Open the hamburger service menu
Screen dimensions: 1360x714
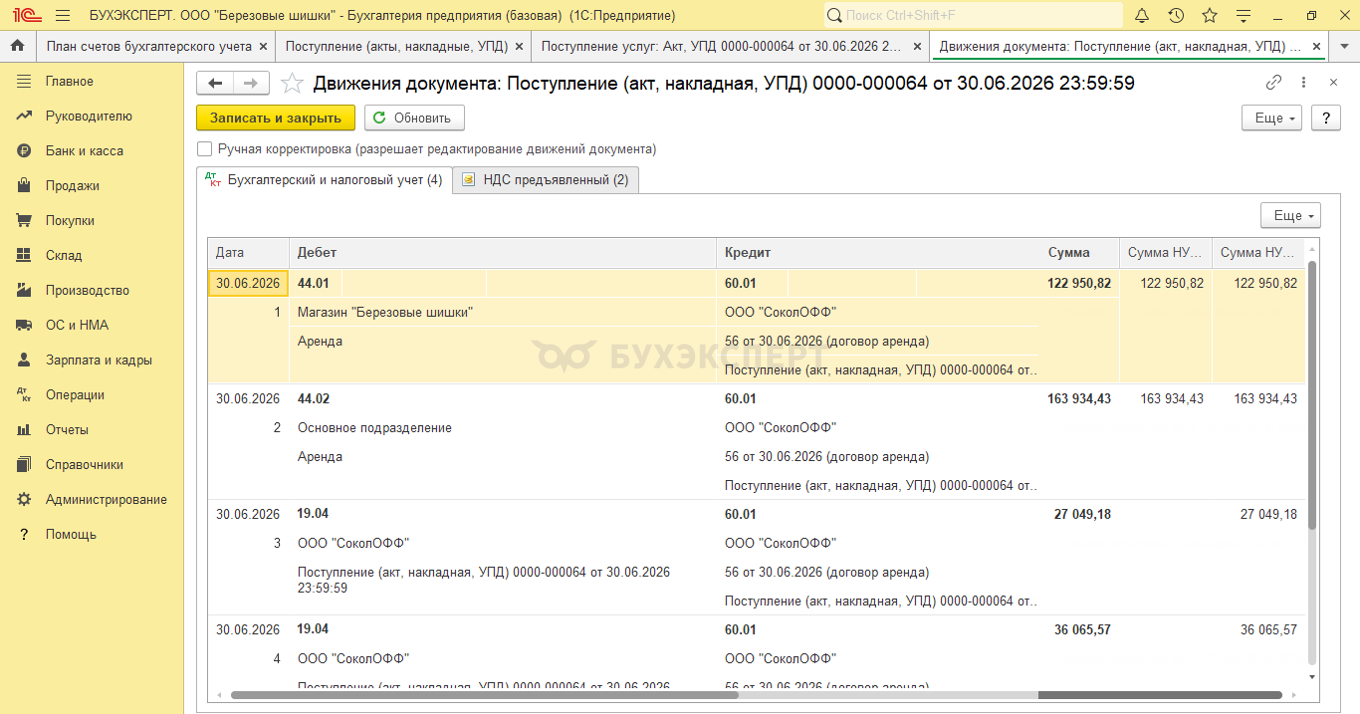click(62, 15)
